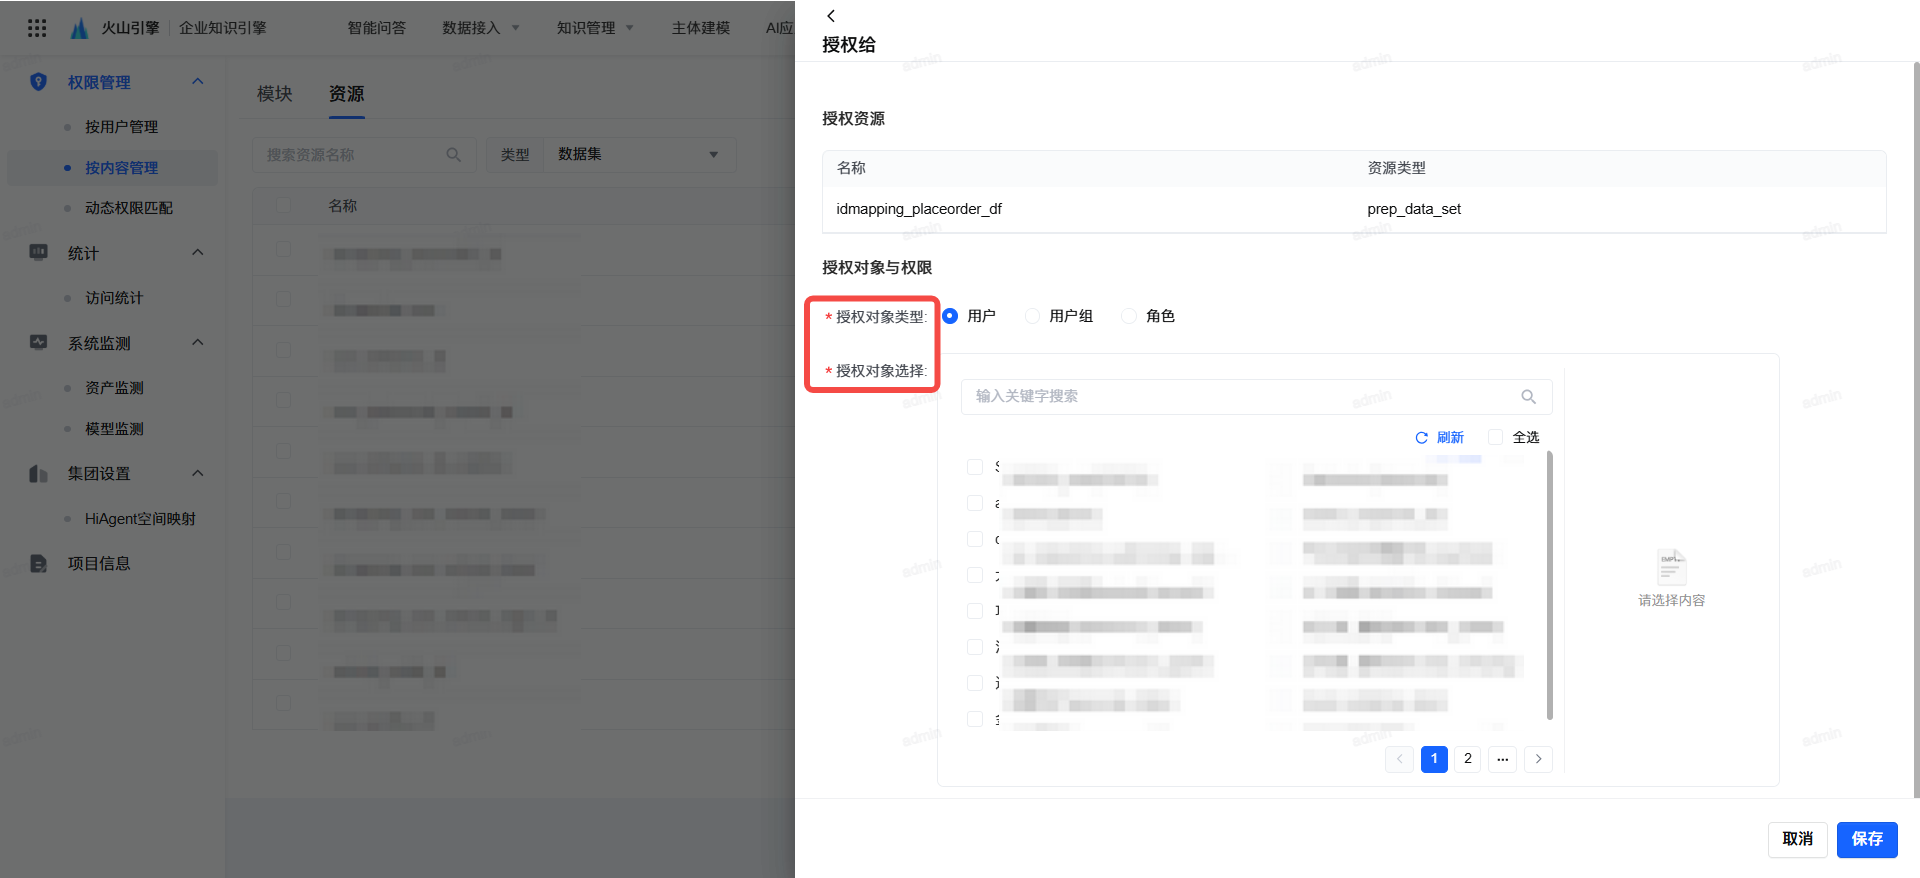Viewport: 1920px width, 878px height.
Task: Click the user list vertical scrollbar
Action: click(x=1550, y=586)
